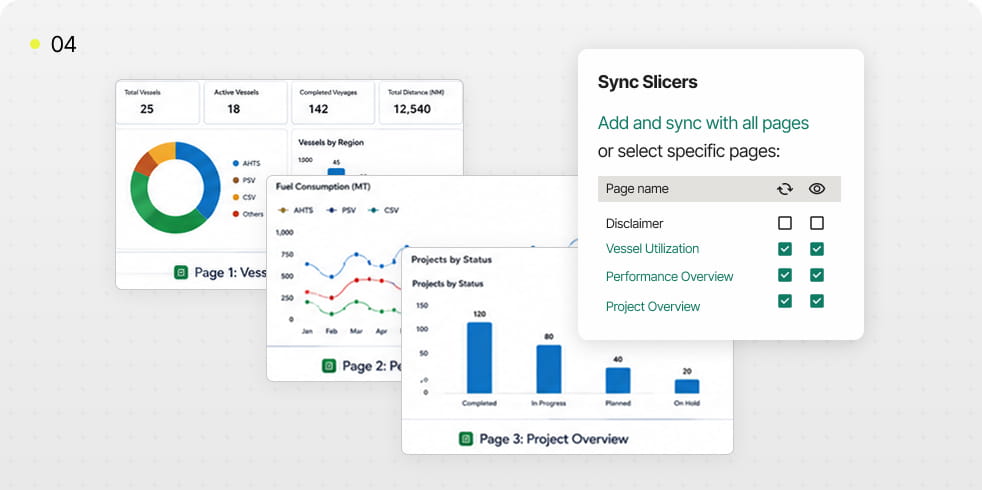Click the eye visibility icon in header
The height and width of the screenshot is (490, 982).
[x=817, y=189]
